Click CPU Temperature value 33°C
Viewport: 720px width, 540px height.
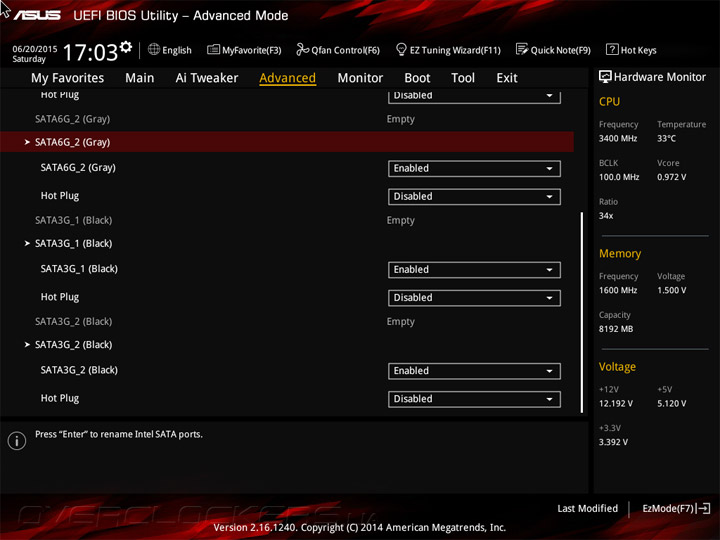tap(666, 138)
